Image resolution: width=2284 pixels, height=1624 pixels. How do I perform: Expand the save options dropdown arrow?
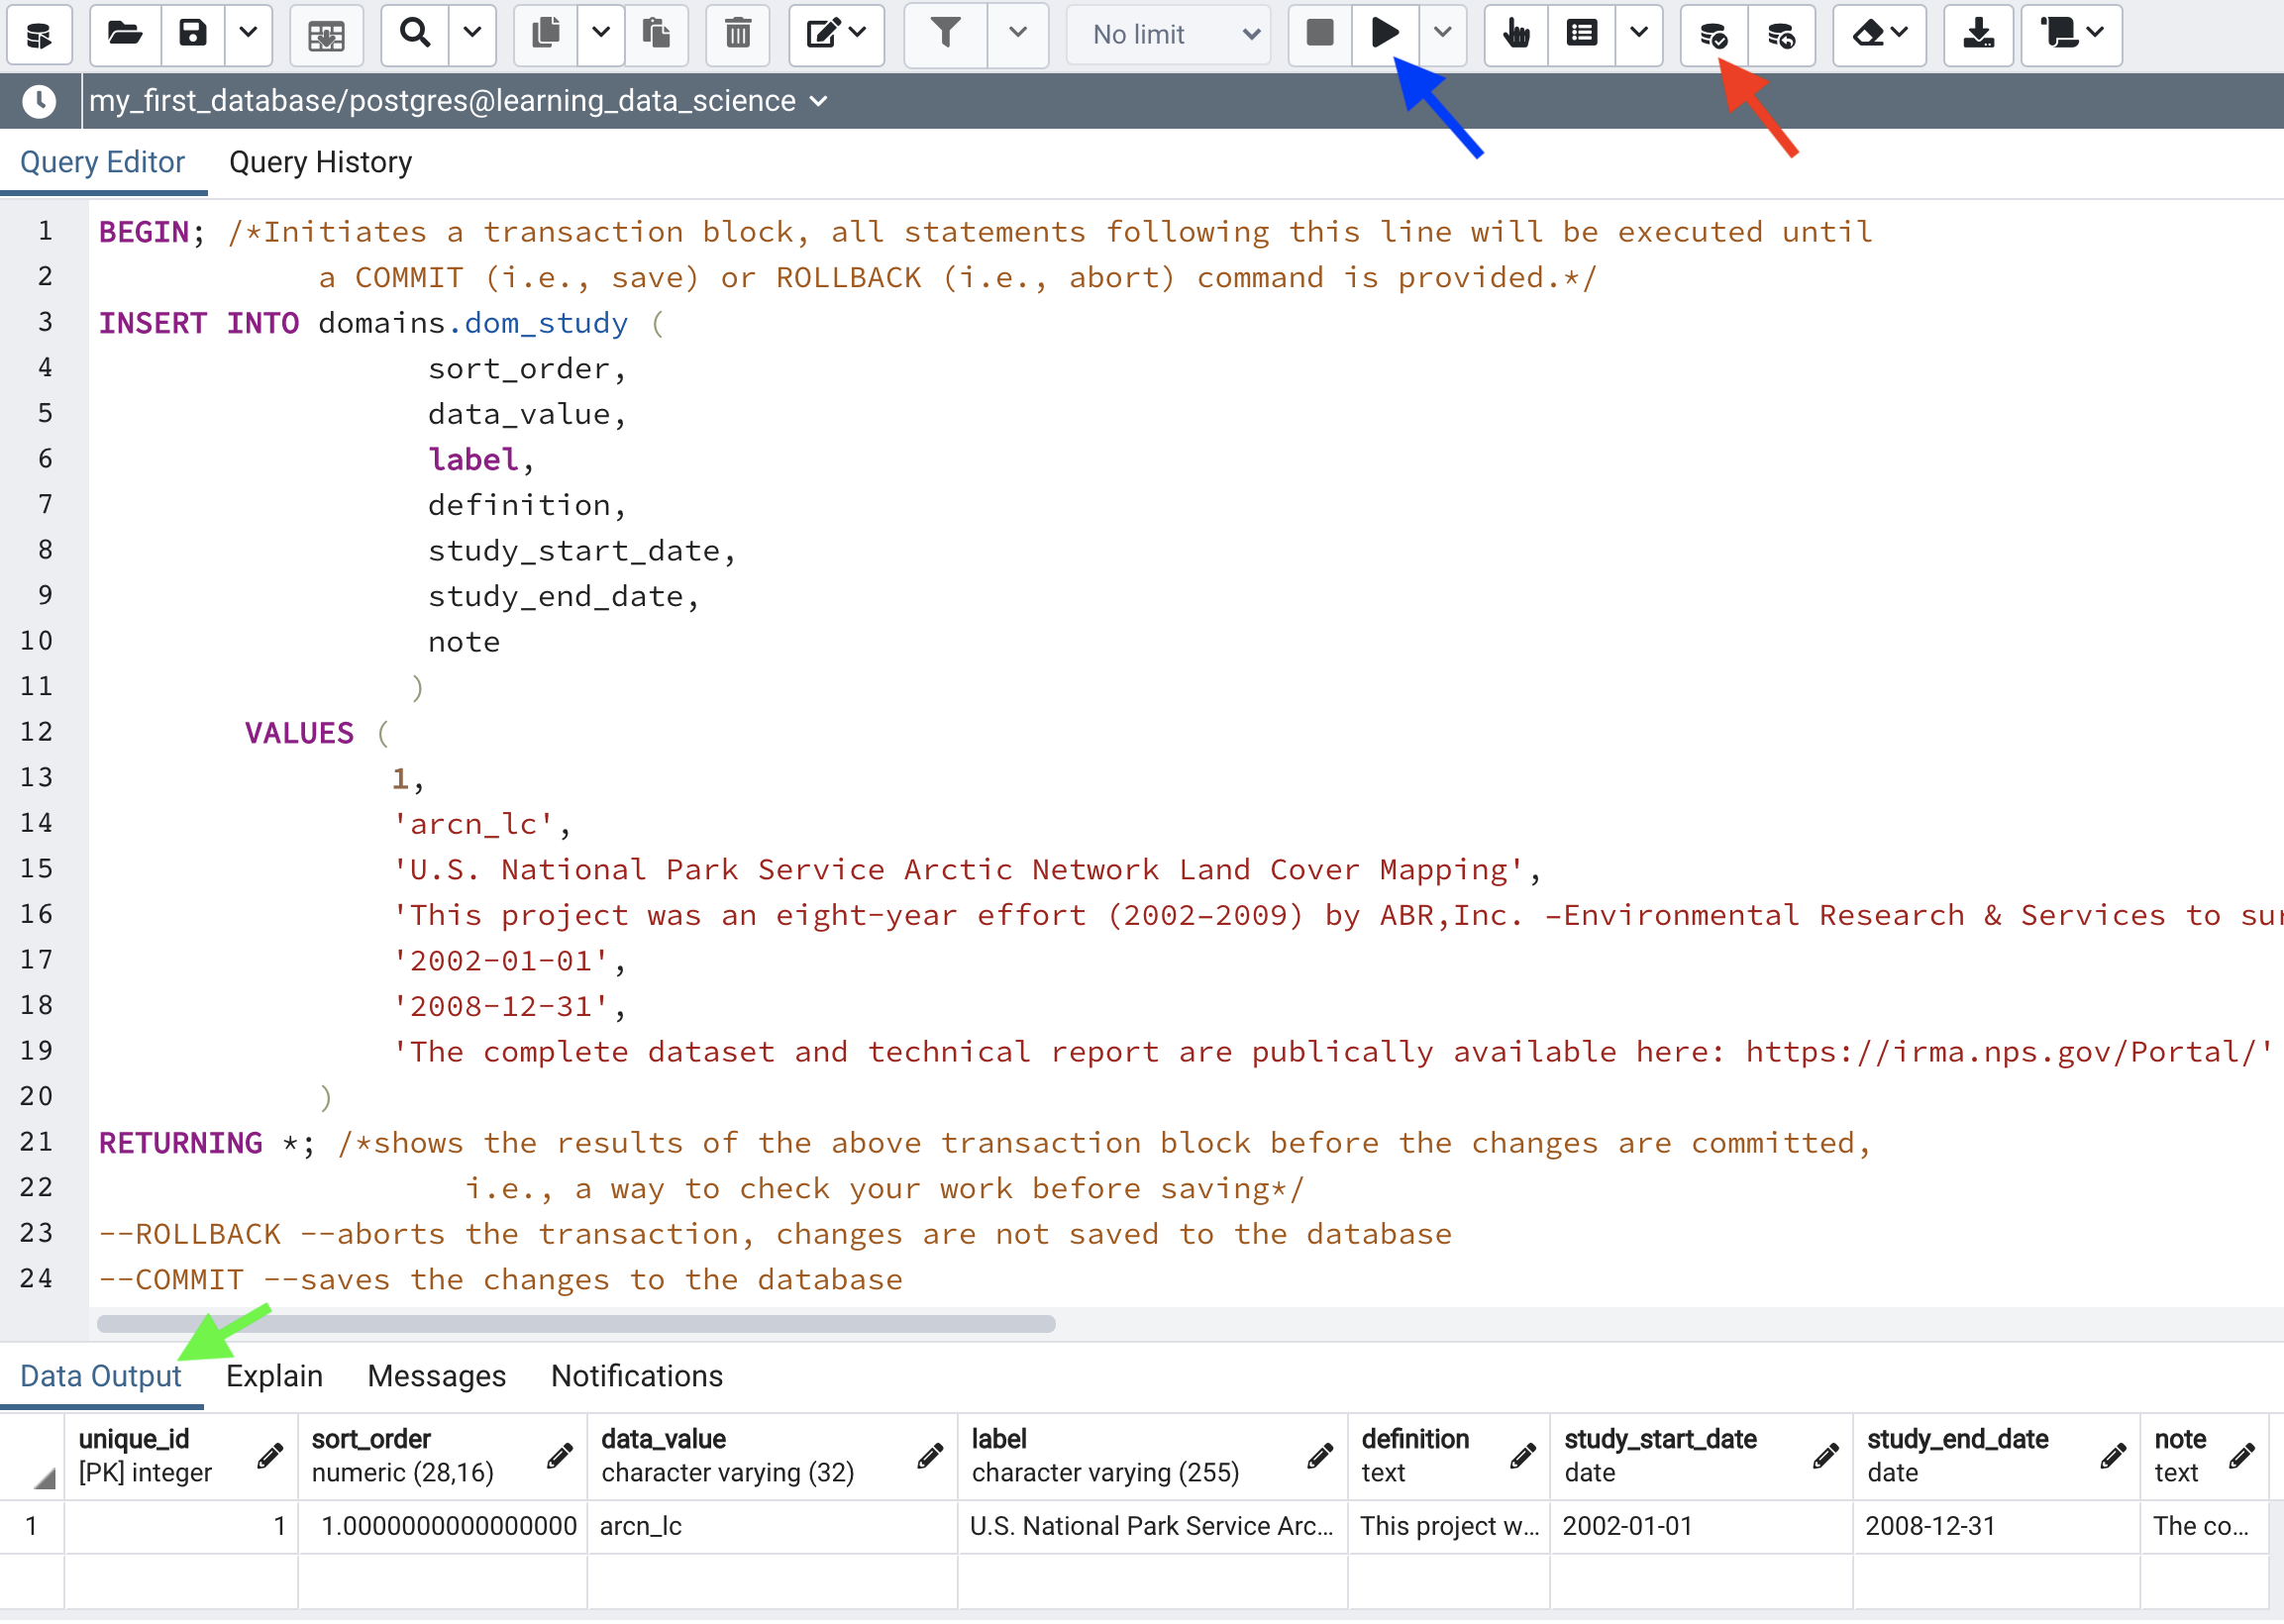point(248,34)
